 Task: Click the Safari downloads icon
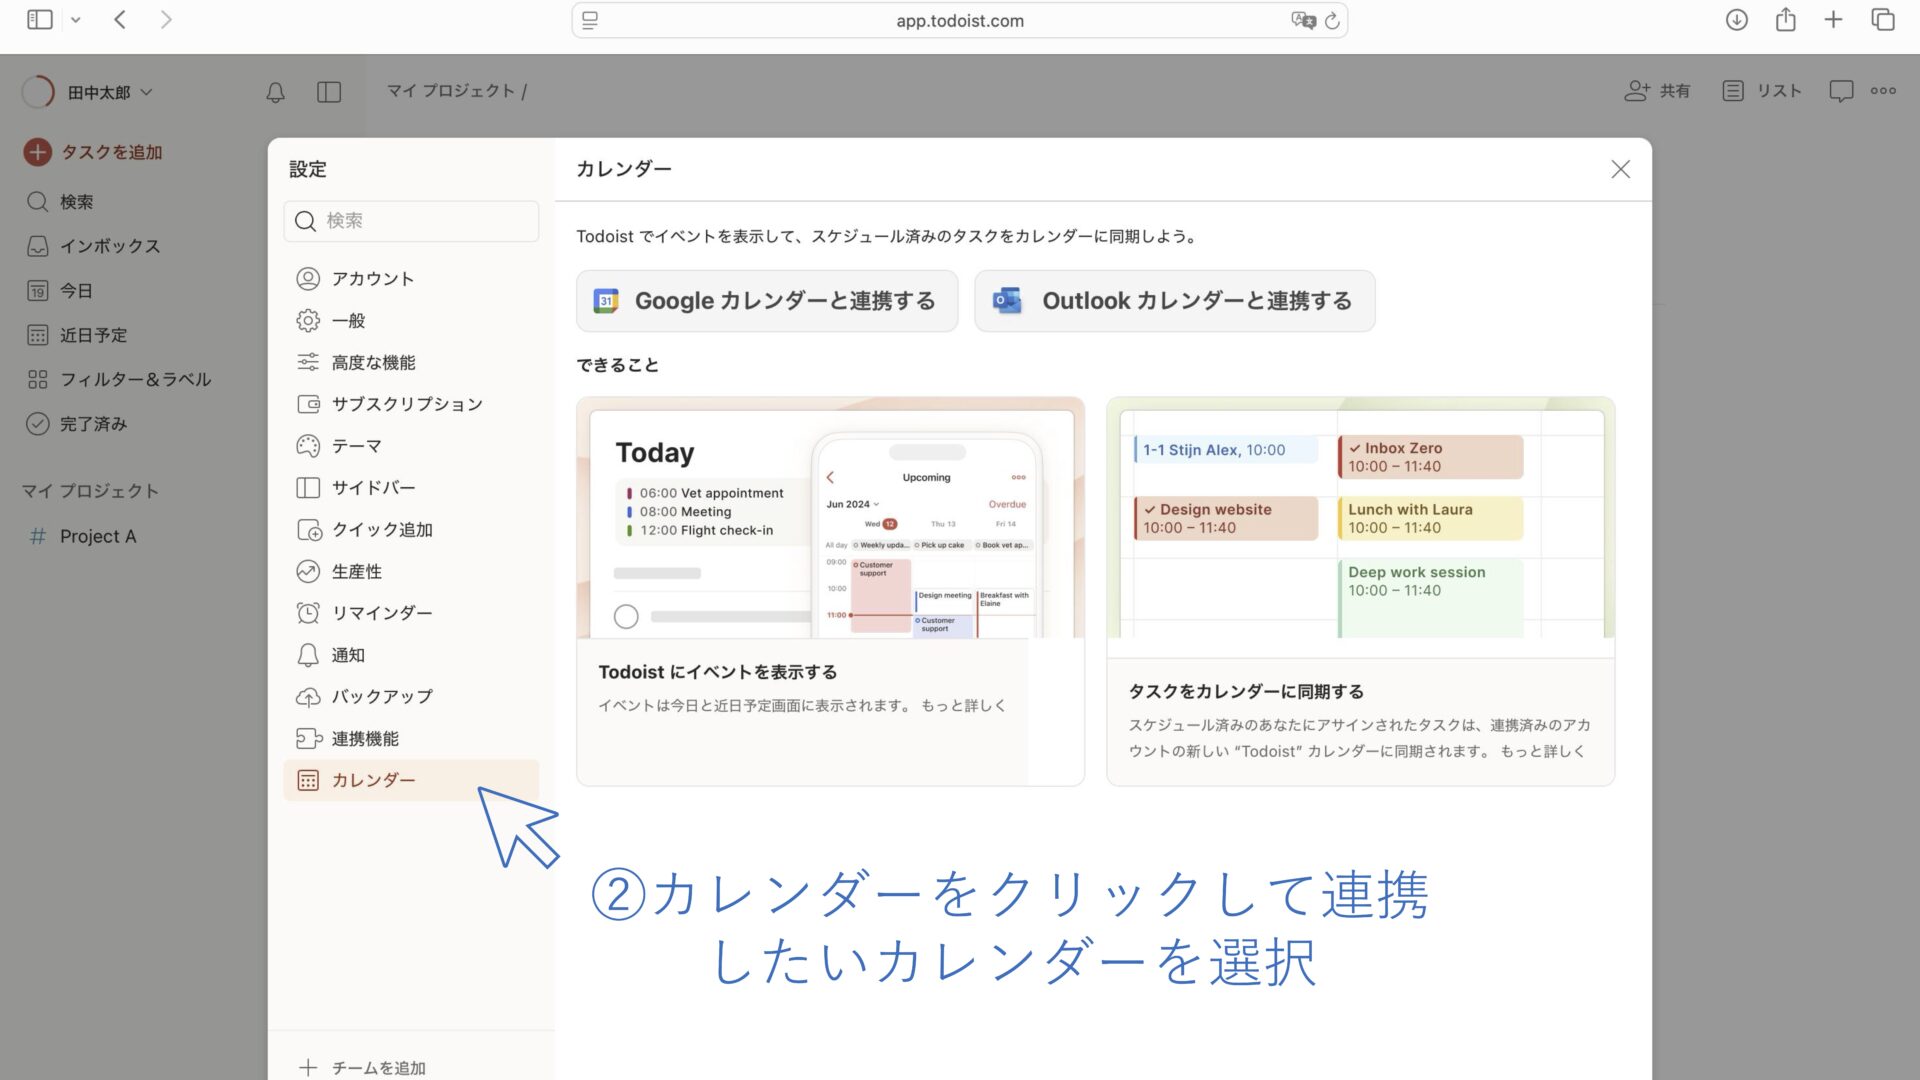1736,20
